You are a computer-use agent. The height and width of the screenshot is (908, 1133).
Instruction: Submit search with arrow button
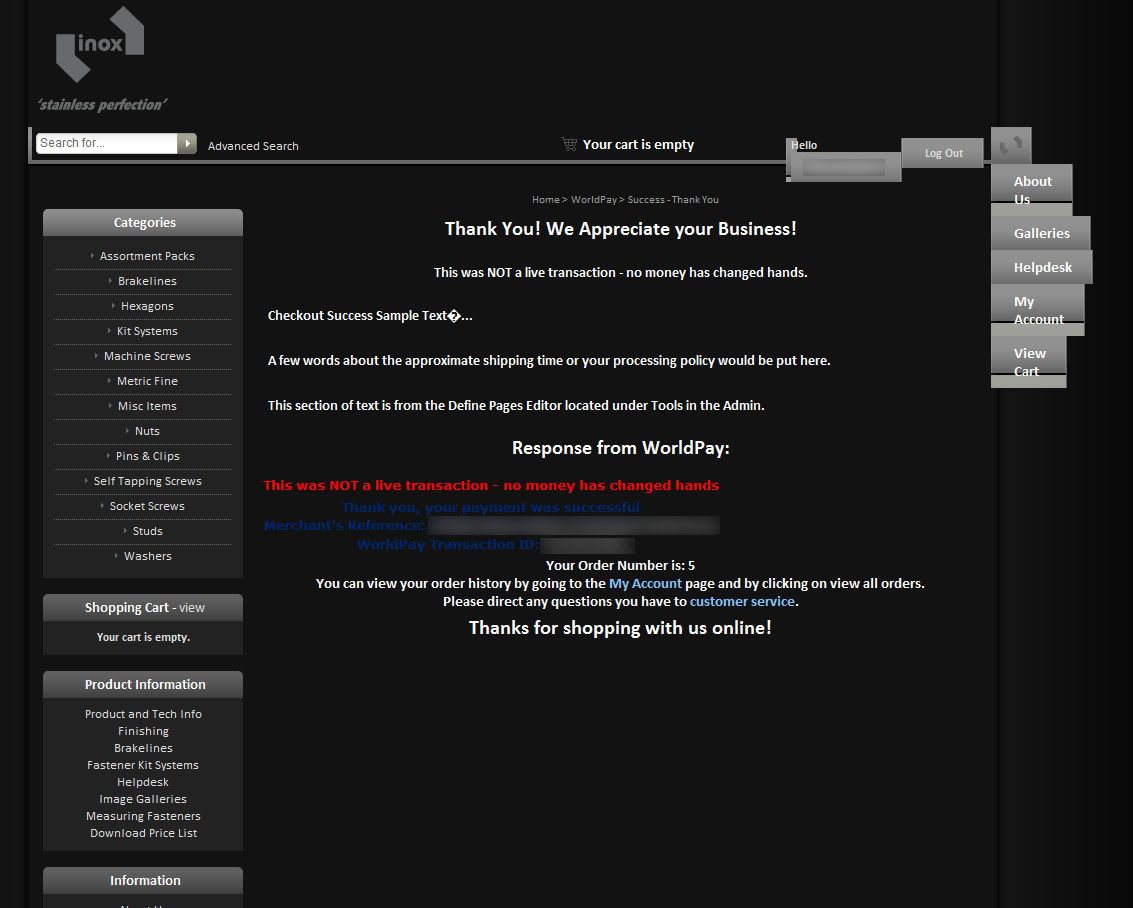[187, 143]
